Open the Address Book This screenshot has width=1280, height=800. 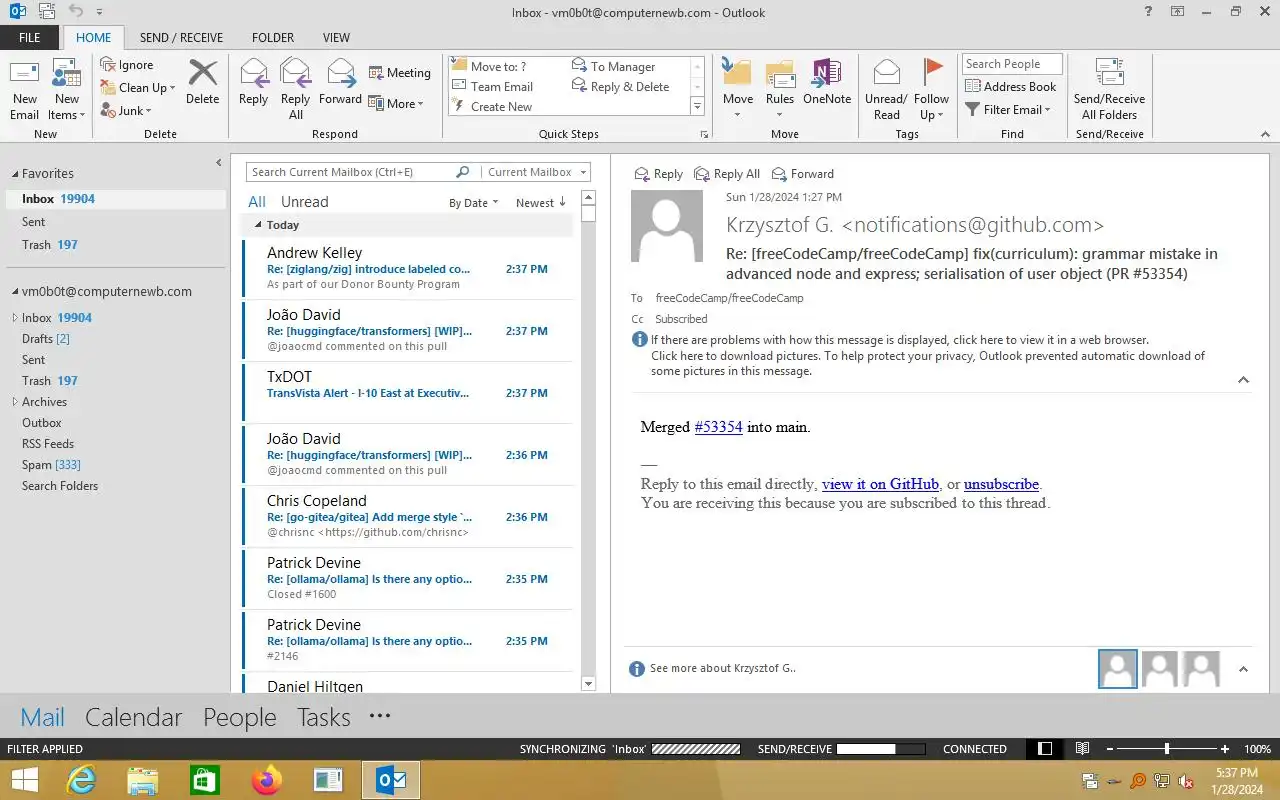[x=1010, y=87]
